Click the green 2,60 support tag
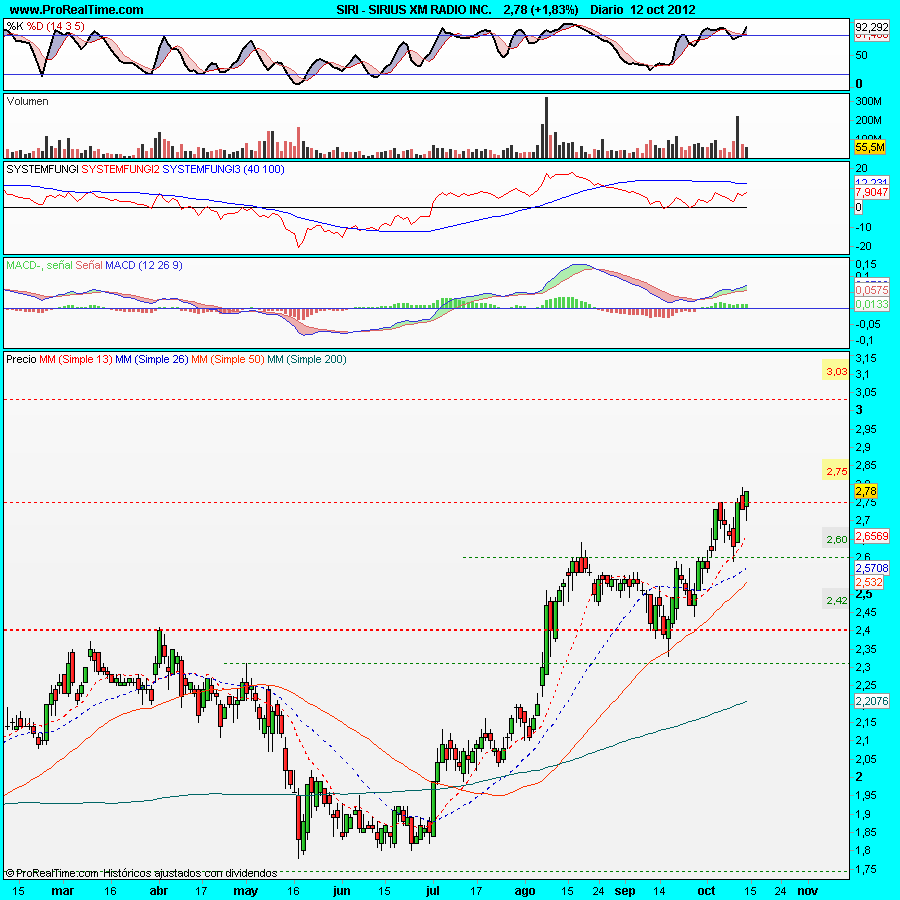The width and height of the screenshot is (900, 900). click(836, 539)
